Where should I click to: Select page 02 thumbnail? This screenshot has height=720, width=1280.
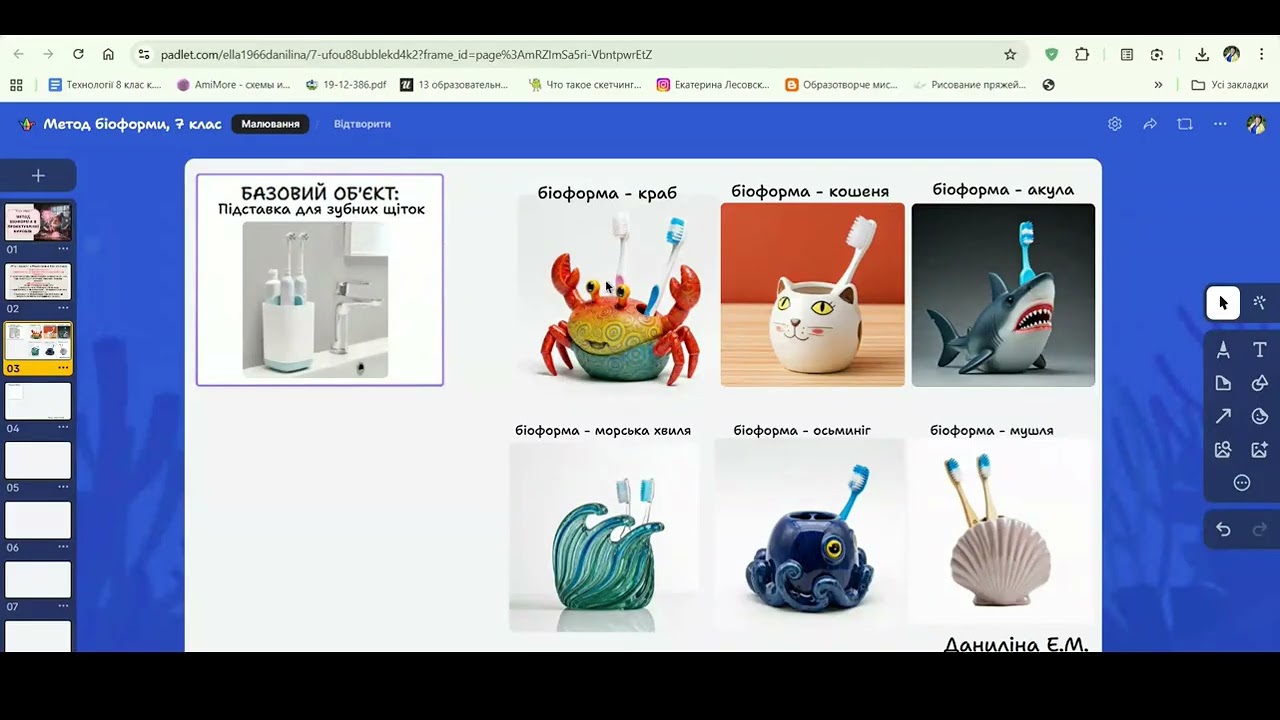coord(38,282)
